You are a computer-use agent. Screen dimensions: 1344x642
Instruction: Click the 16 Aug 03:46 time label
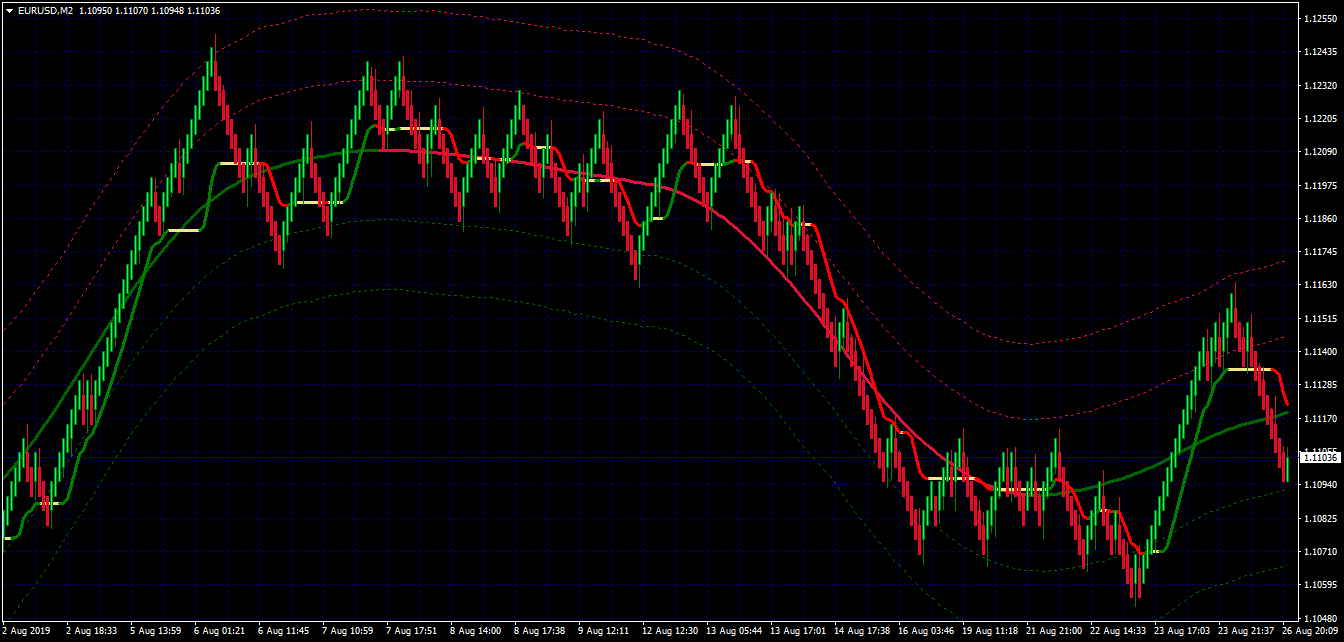926,632
